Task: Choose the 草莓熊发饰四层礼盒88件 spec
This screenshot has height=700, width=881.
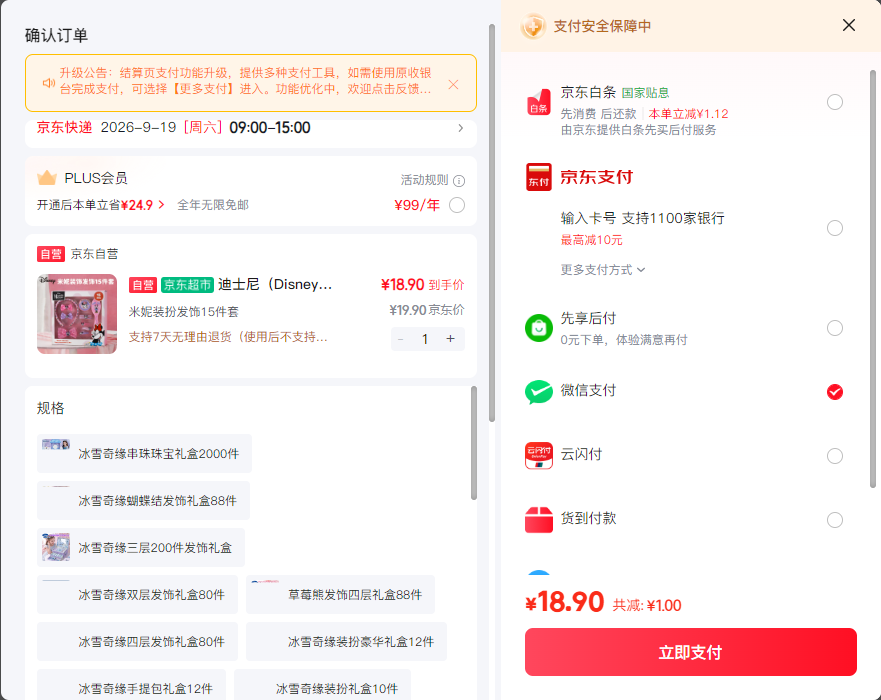Action: (x=340, y=594)
